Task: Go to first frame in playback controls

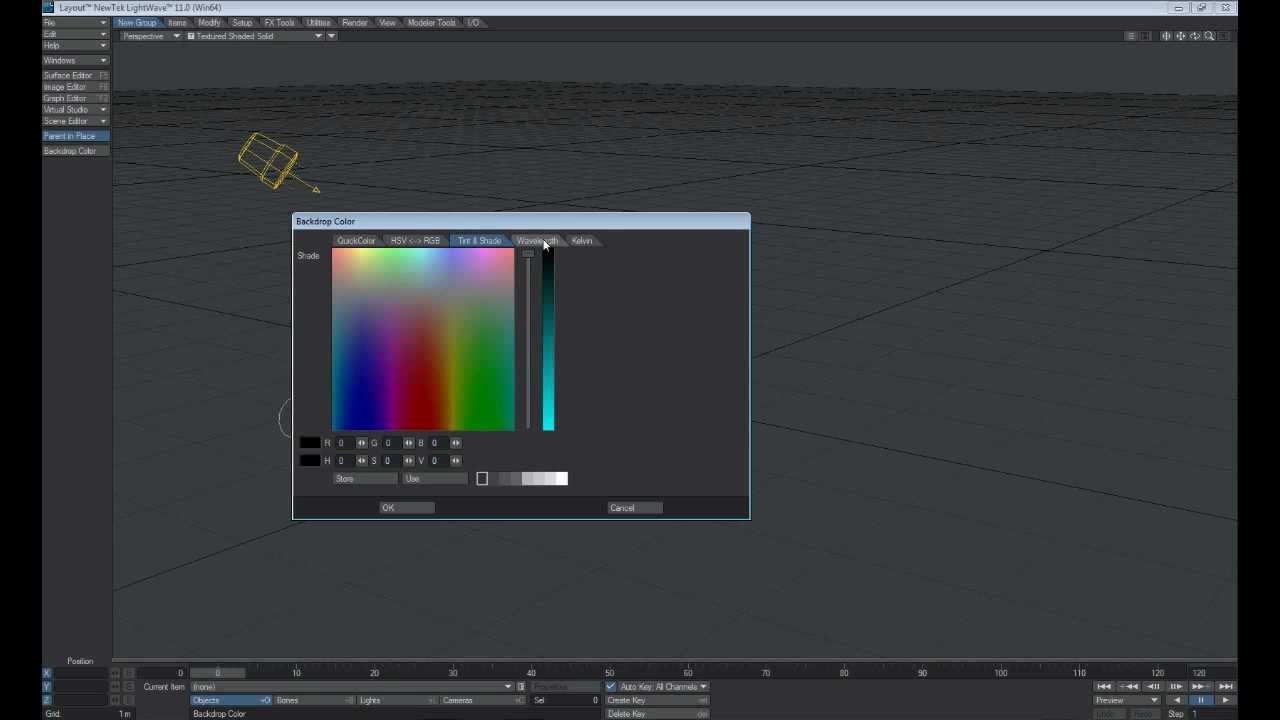Action: pyautogui.click(x=1104, y=686)
